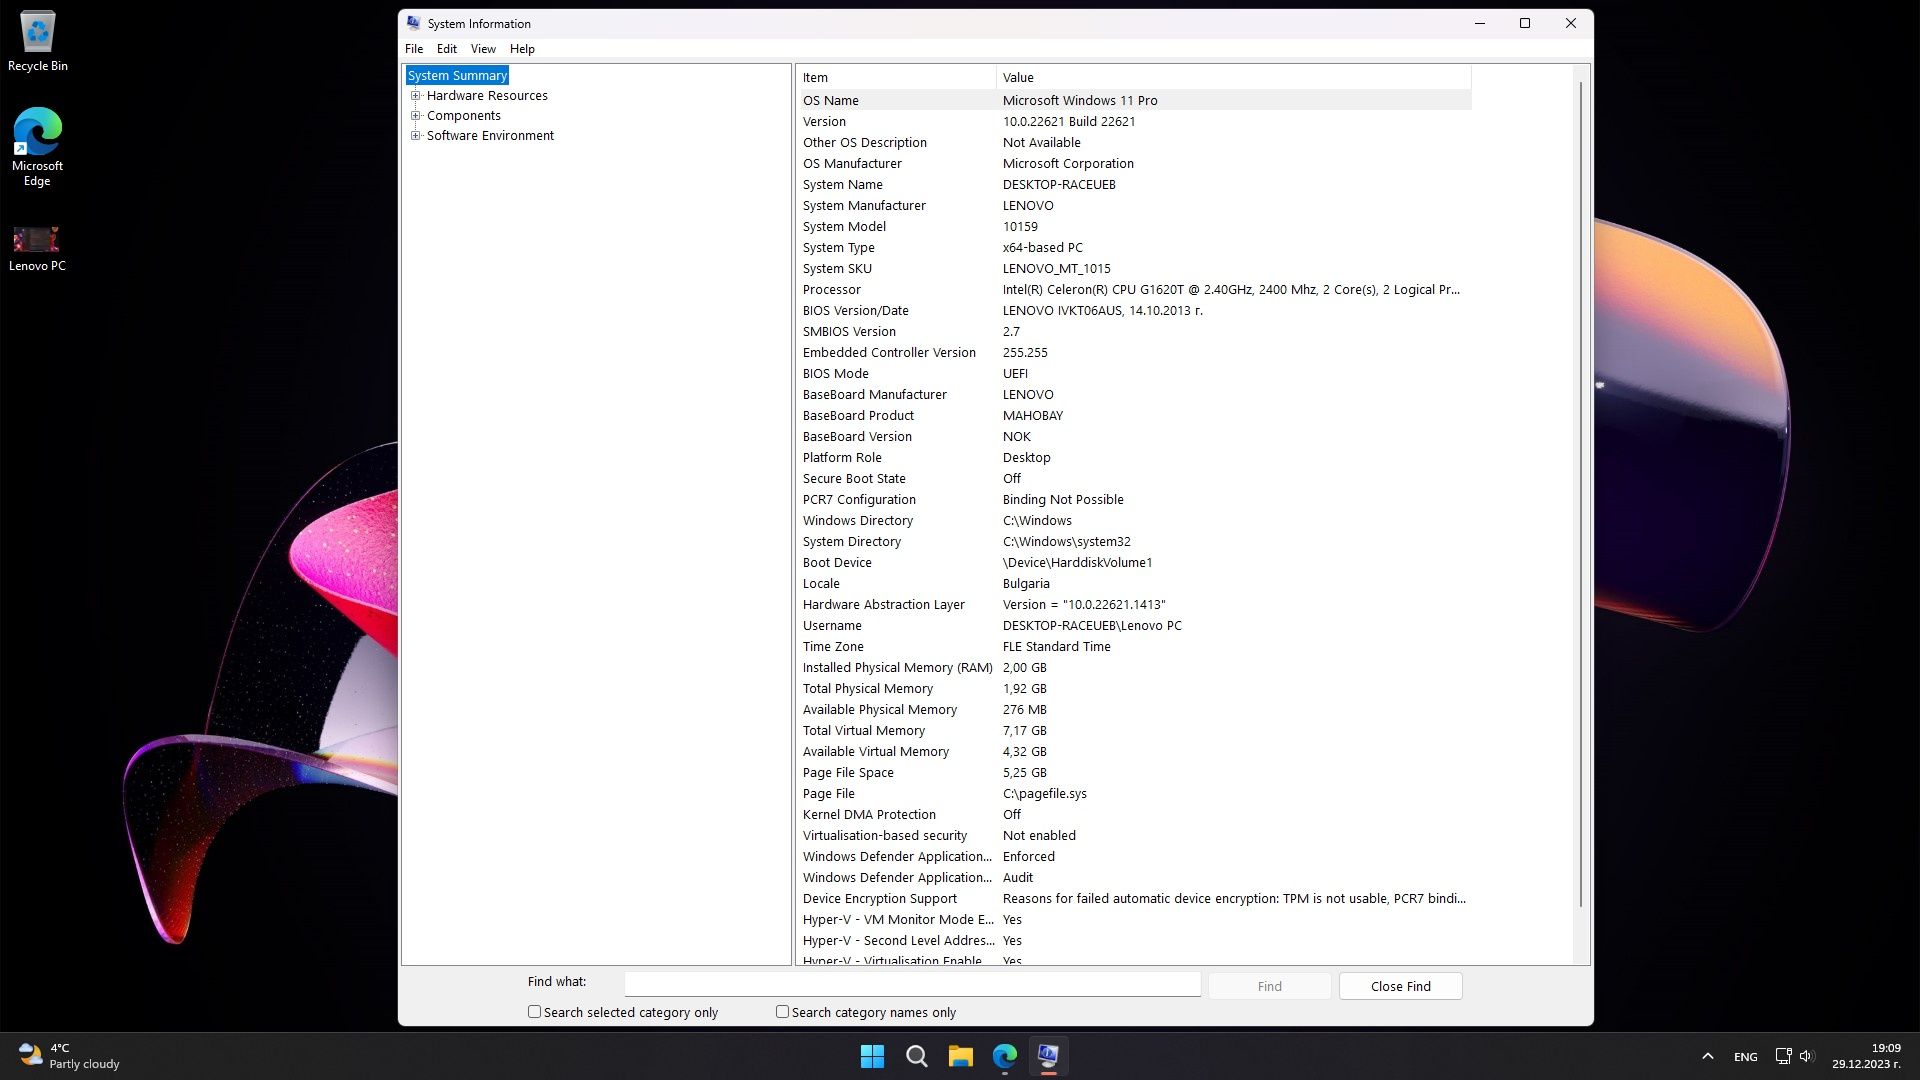Open the weather widget
Screen dimensions: 1920x1080
[70, 1056]
